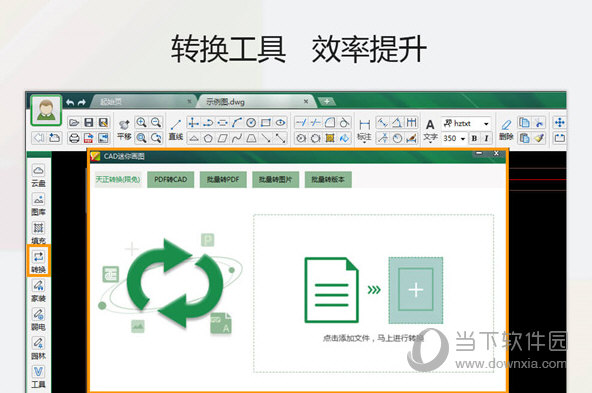
Task: Expand the 文字 text dropdown arrow
Action: coord(430,142)
